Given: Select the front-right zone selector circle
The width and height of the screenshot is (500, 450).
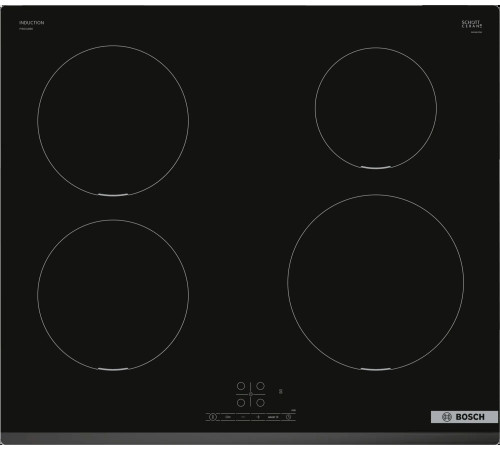Looking at the screenshot, I should 260,403.
